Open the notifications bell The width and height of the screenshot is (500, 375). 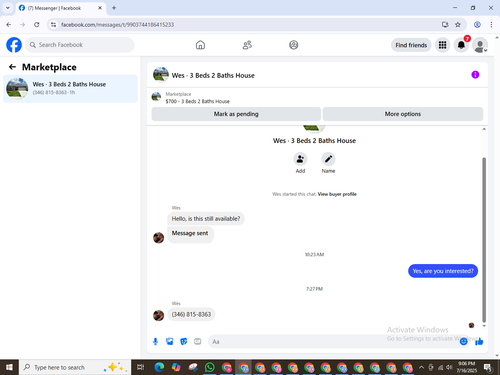tap(461, 45)
